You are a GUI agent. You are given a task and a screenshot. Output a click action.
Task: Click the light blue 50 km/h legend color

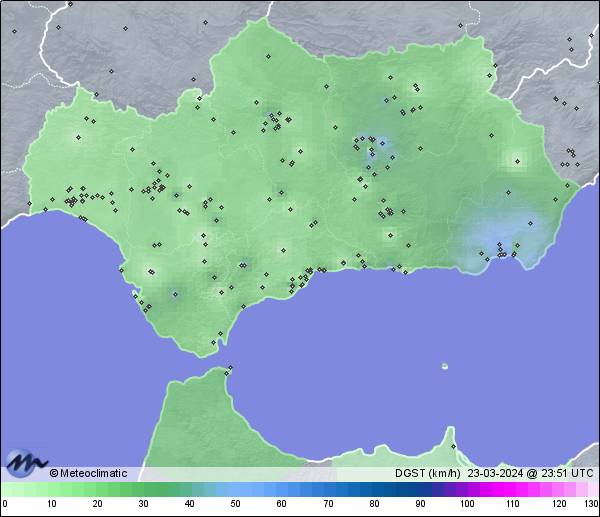tap(235, 490)
